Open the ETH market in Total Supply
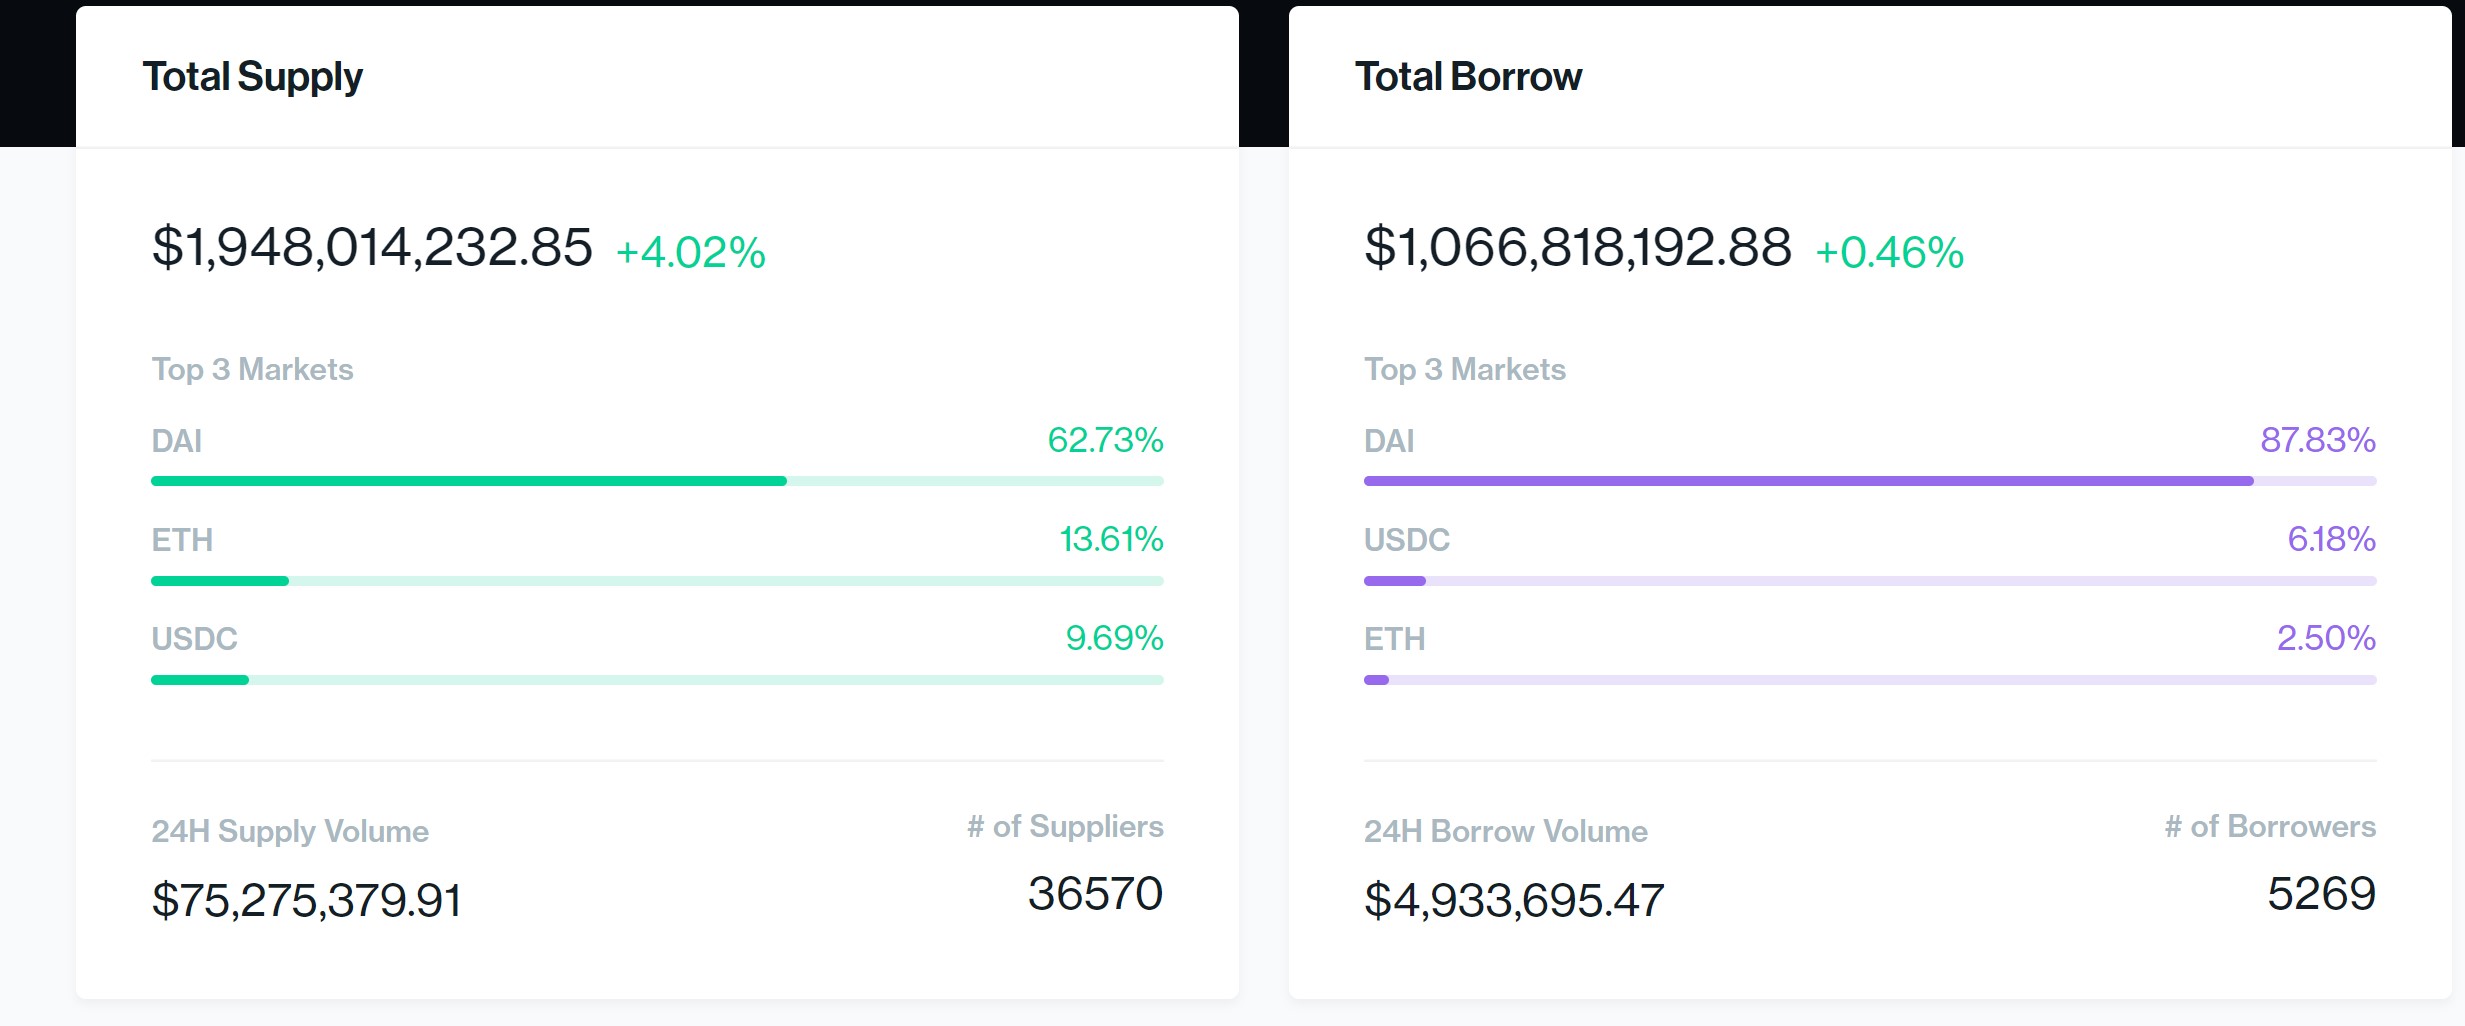The image size is (2465, 1026). tap(182, 540)
